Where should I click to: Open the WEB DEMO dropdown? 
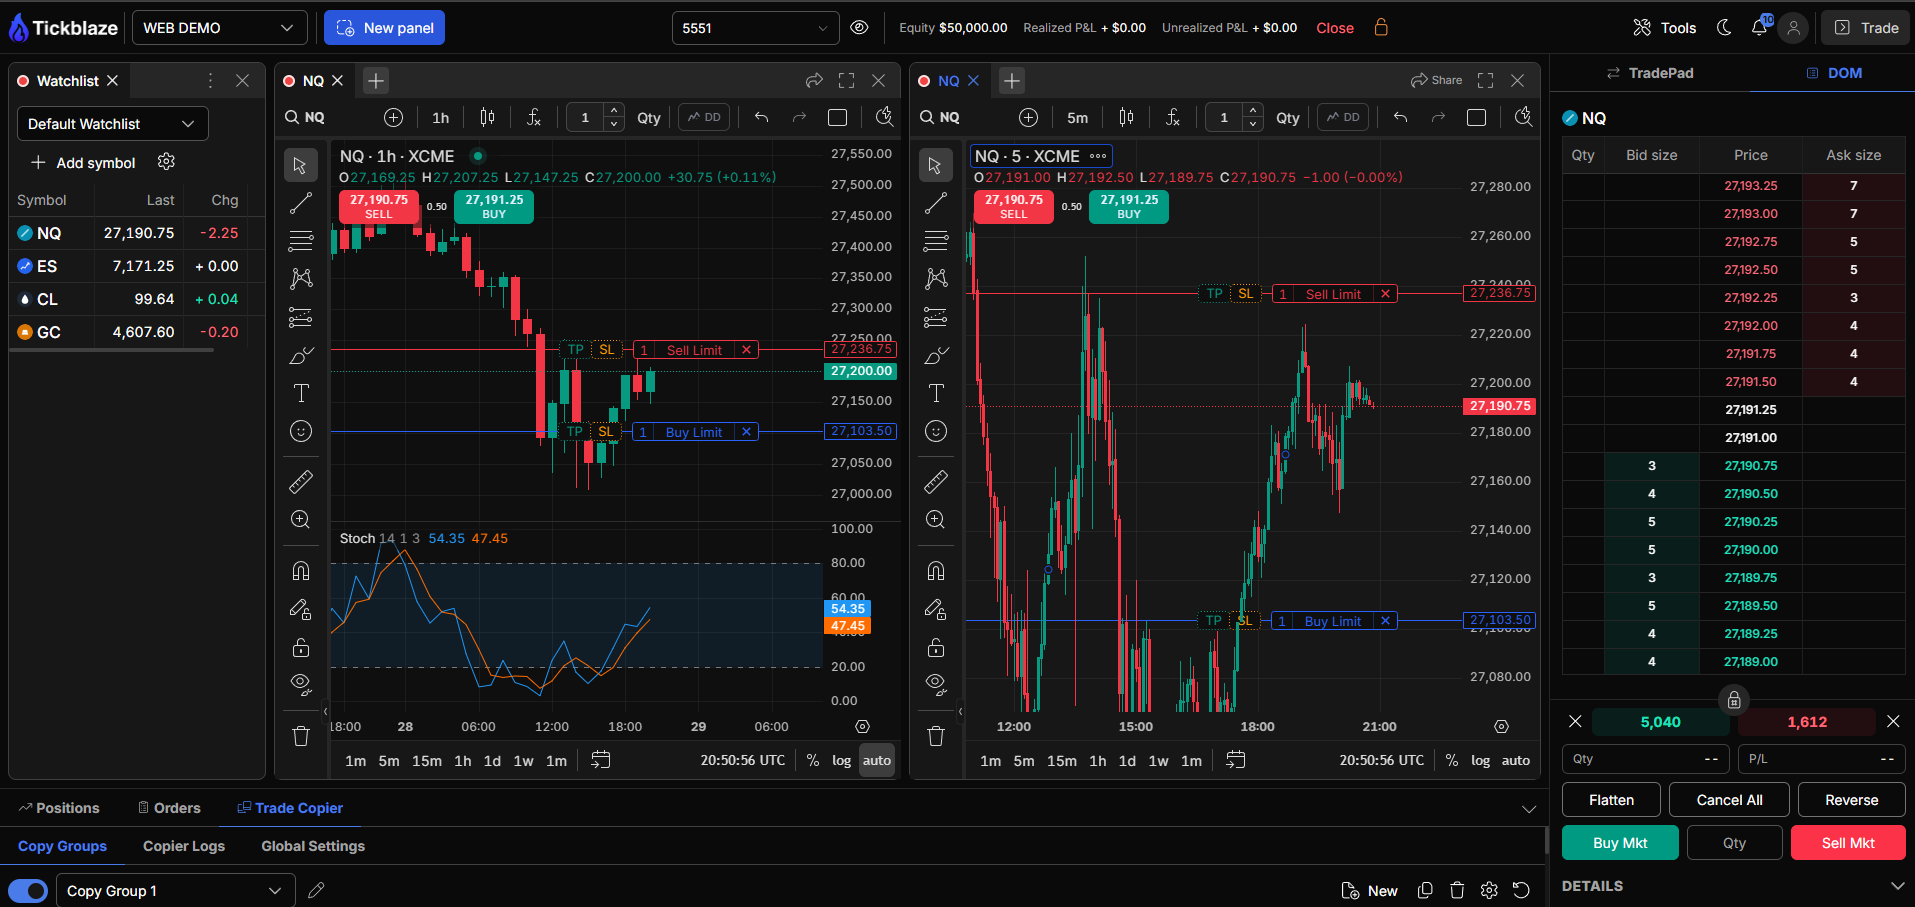[x=219, y=28]
